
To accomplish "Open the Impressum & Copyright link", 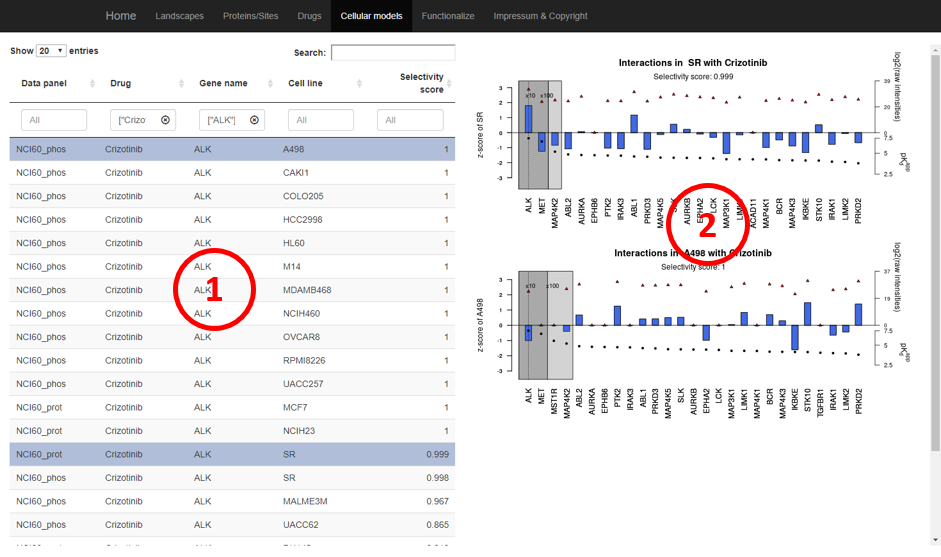I will click(540, 16).
